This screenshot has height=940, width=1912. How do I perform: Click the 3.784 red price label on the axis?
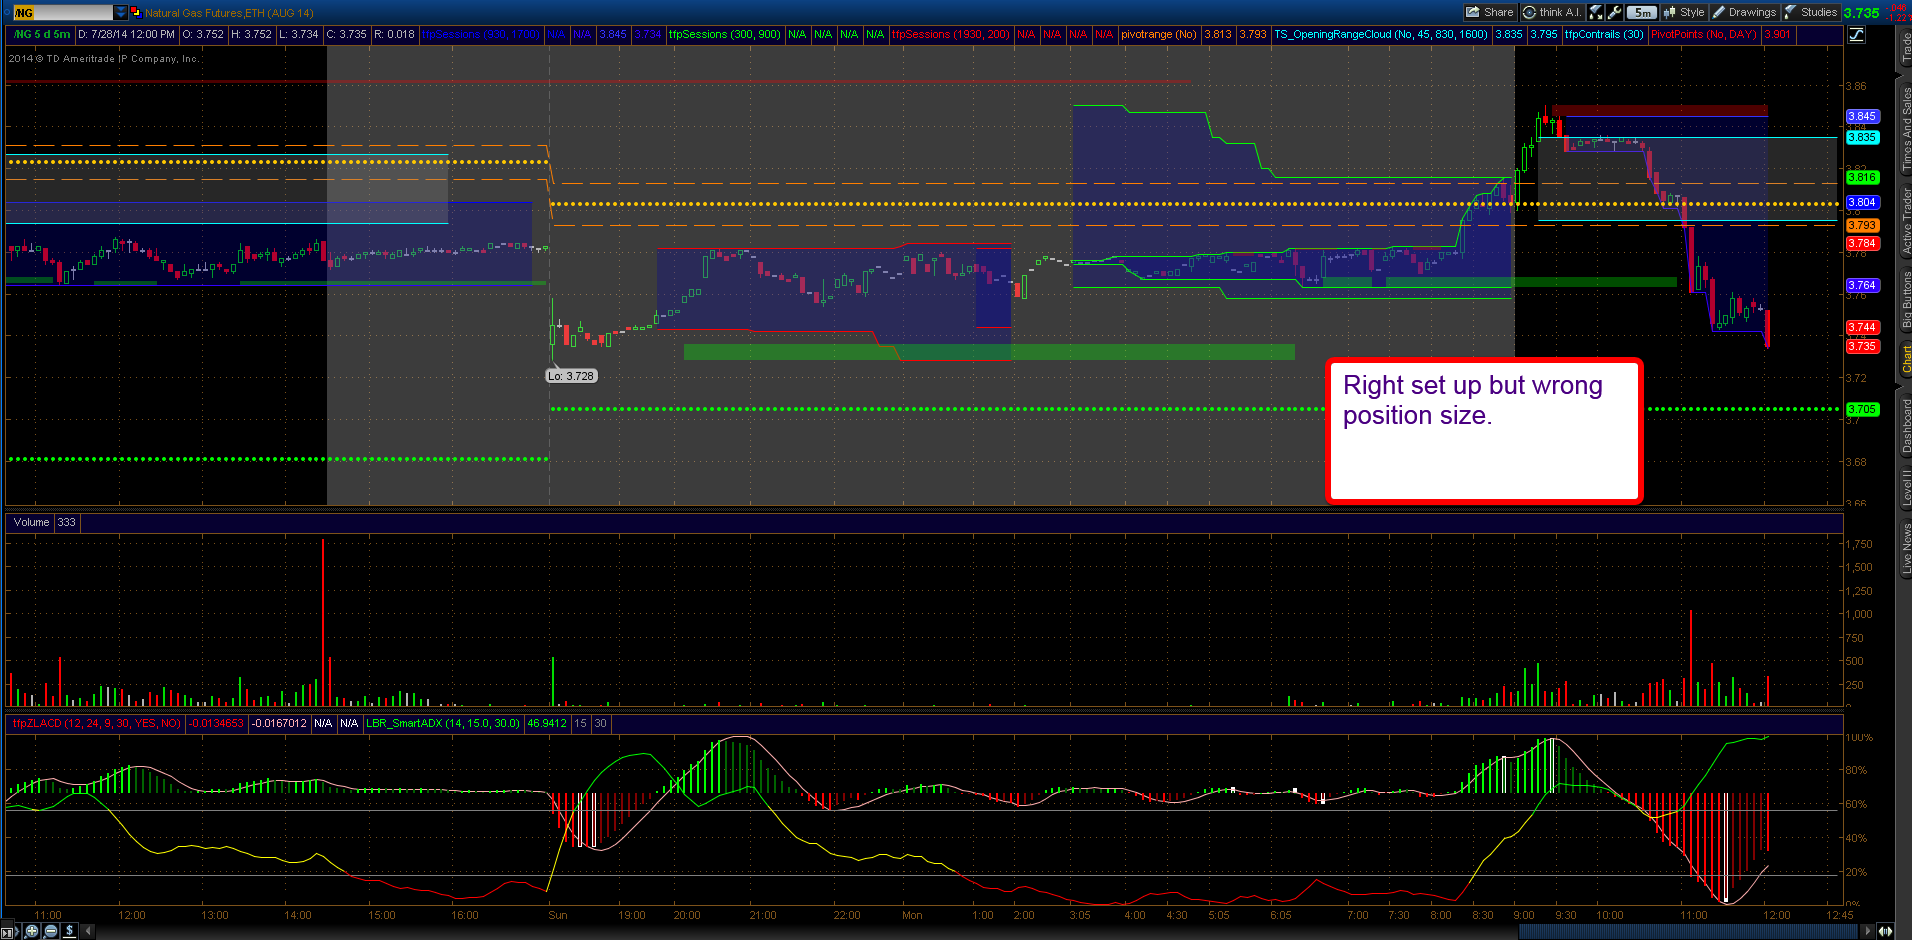(1862, 244)
